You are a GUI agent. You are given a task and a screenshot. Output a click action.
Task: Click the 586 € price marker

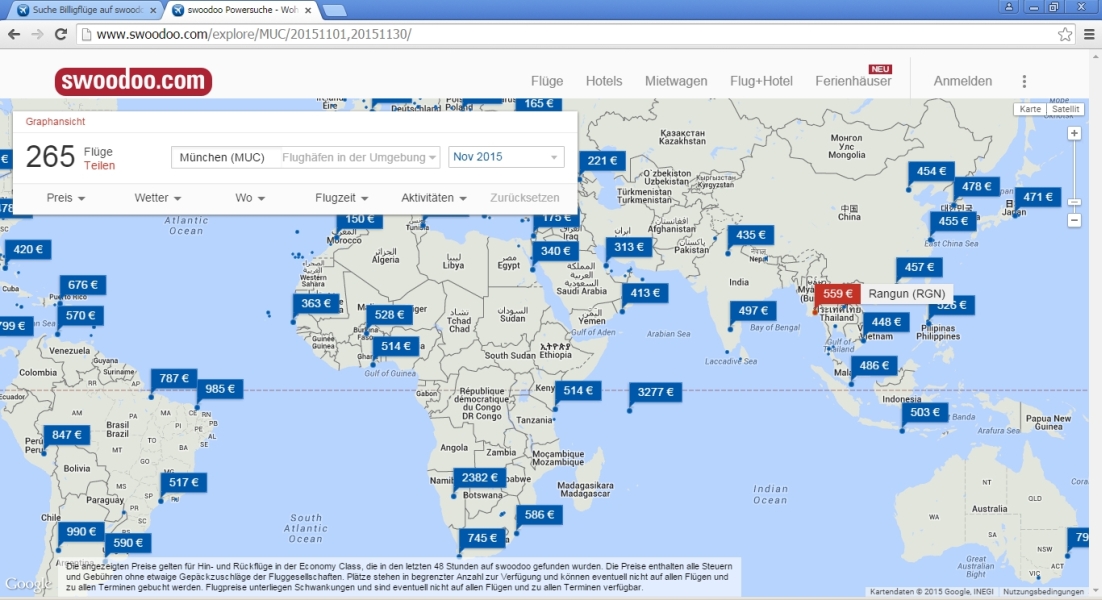coord(539,515)
